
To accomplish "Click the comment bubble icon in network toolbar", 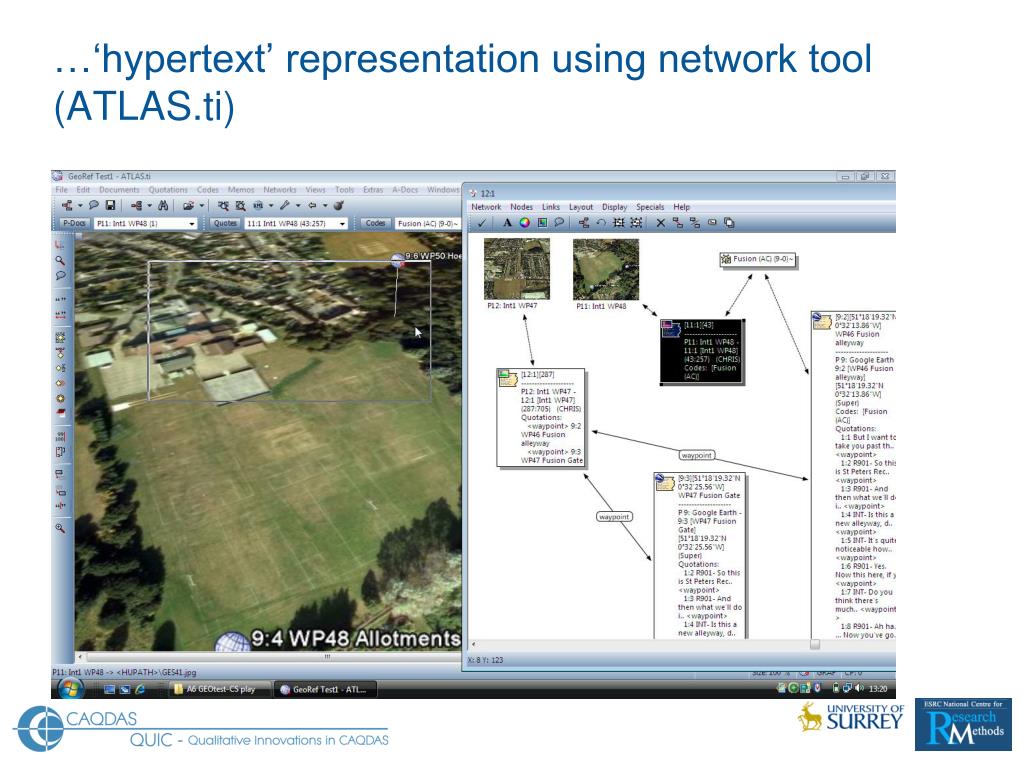I will click(559, 223).
